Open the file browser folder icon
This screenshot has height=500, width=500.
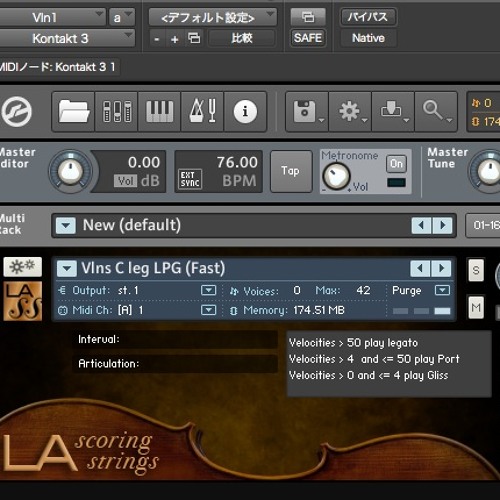point(73,112)
